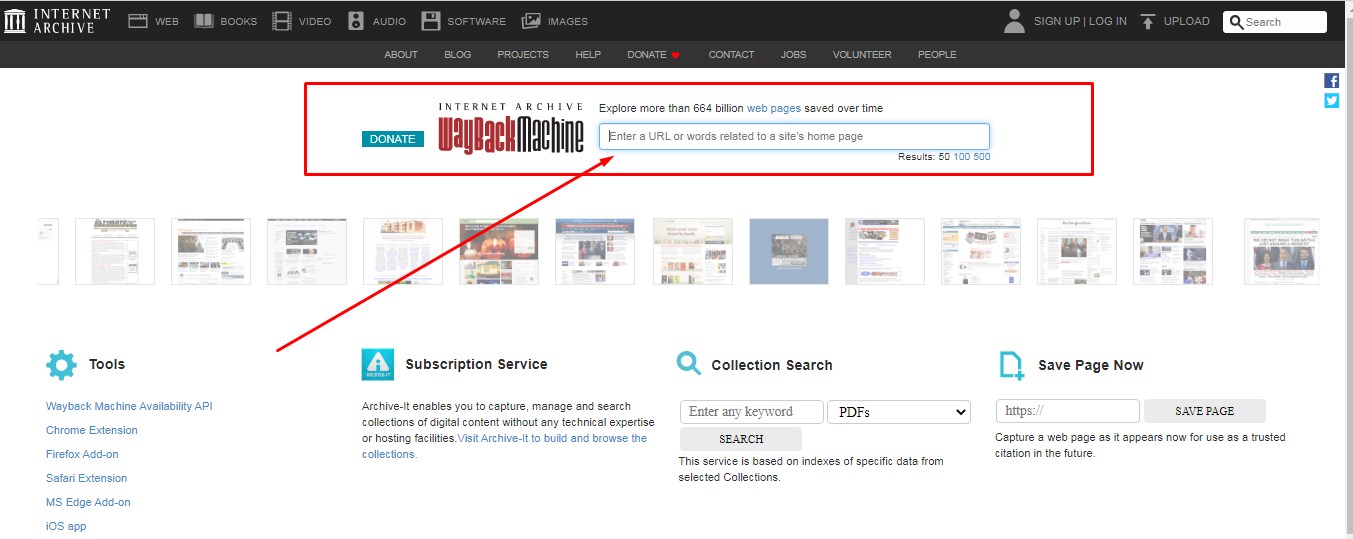
Task: Open the Blog menu item
Action: (x=457, y=55)
